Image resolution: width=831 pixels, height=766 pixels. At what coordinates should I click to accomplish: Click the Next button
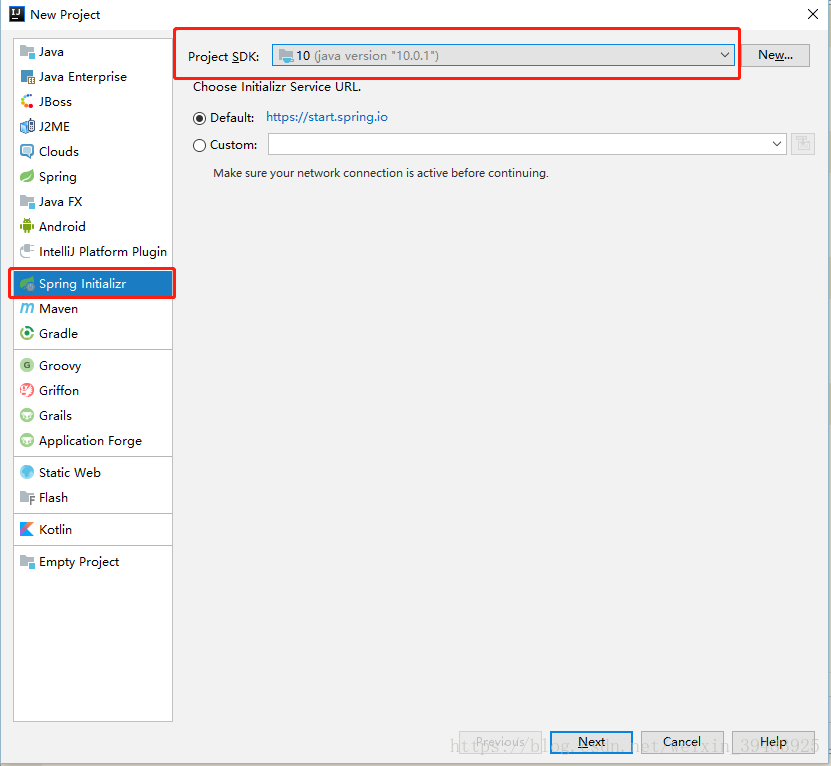click(591, 742)
